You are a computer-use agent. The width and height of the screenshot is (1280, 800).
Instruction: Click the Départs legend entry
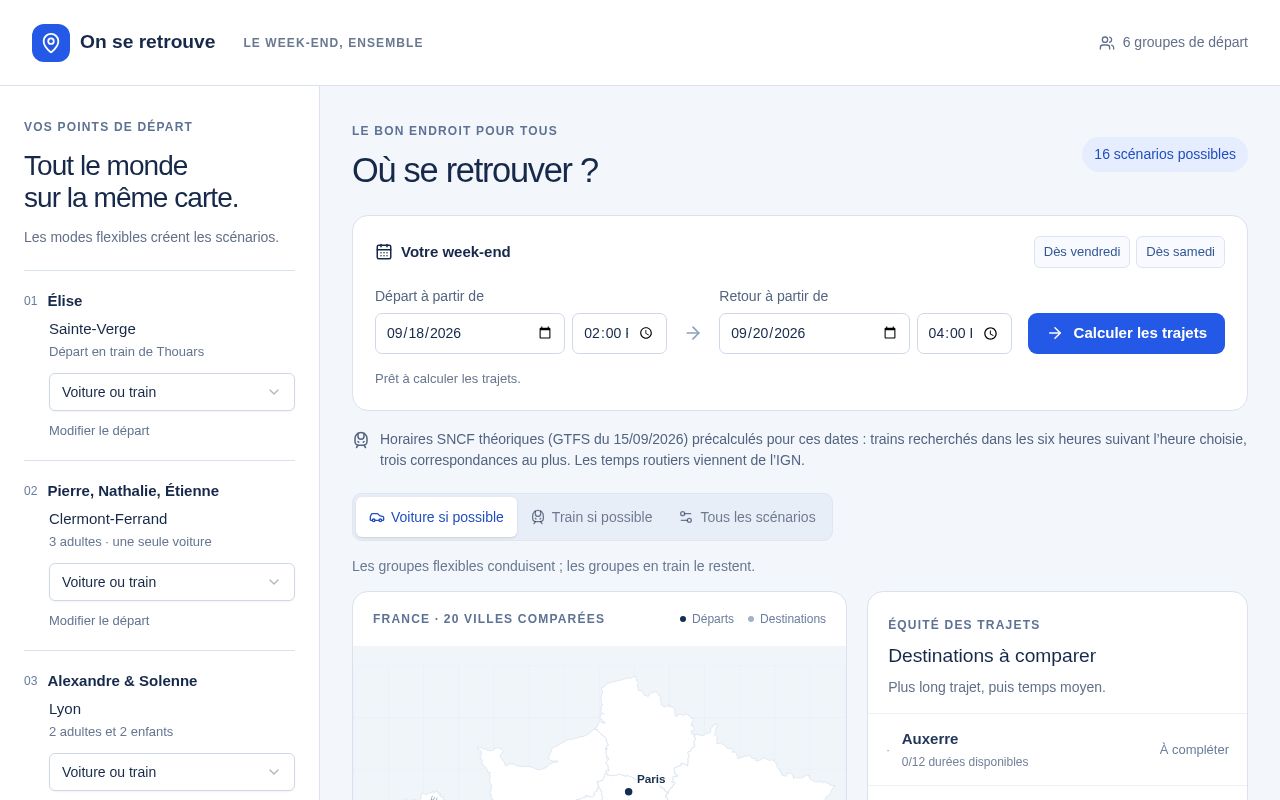[706, 619]
